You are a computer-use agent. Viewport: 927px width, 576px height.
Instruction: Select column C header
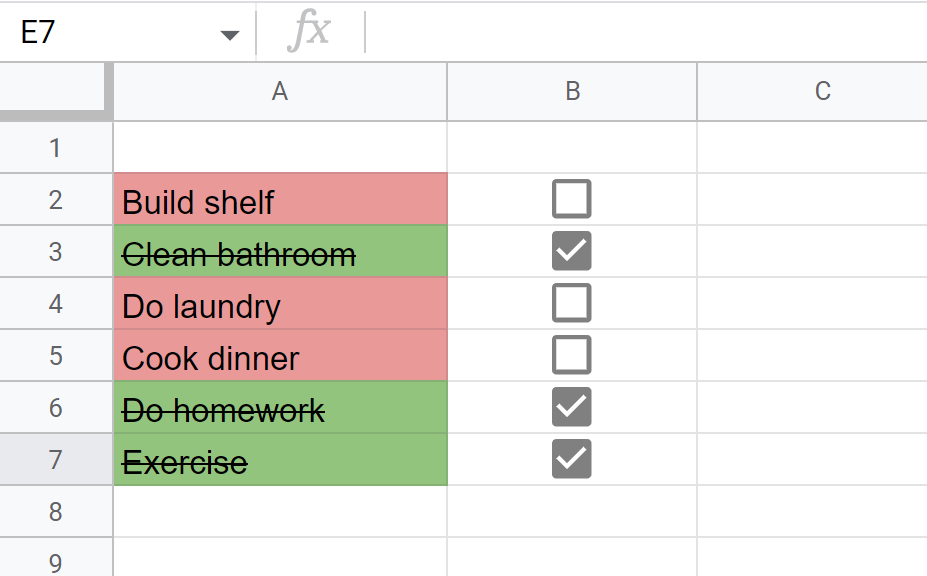pos(812,92)
